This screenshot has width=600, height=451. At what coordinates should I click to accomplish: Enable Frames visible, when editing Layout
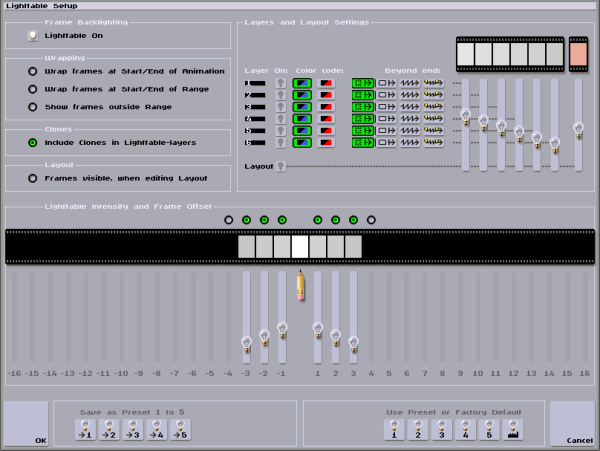pos(33,178)
